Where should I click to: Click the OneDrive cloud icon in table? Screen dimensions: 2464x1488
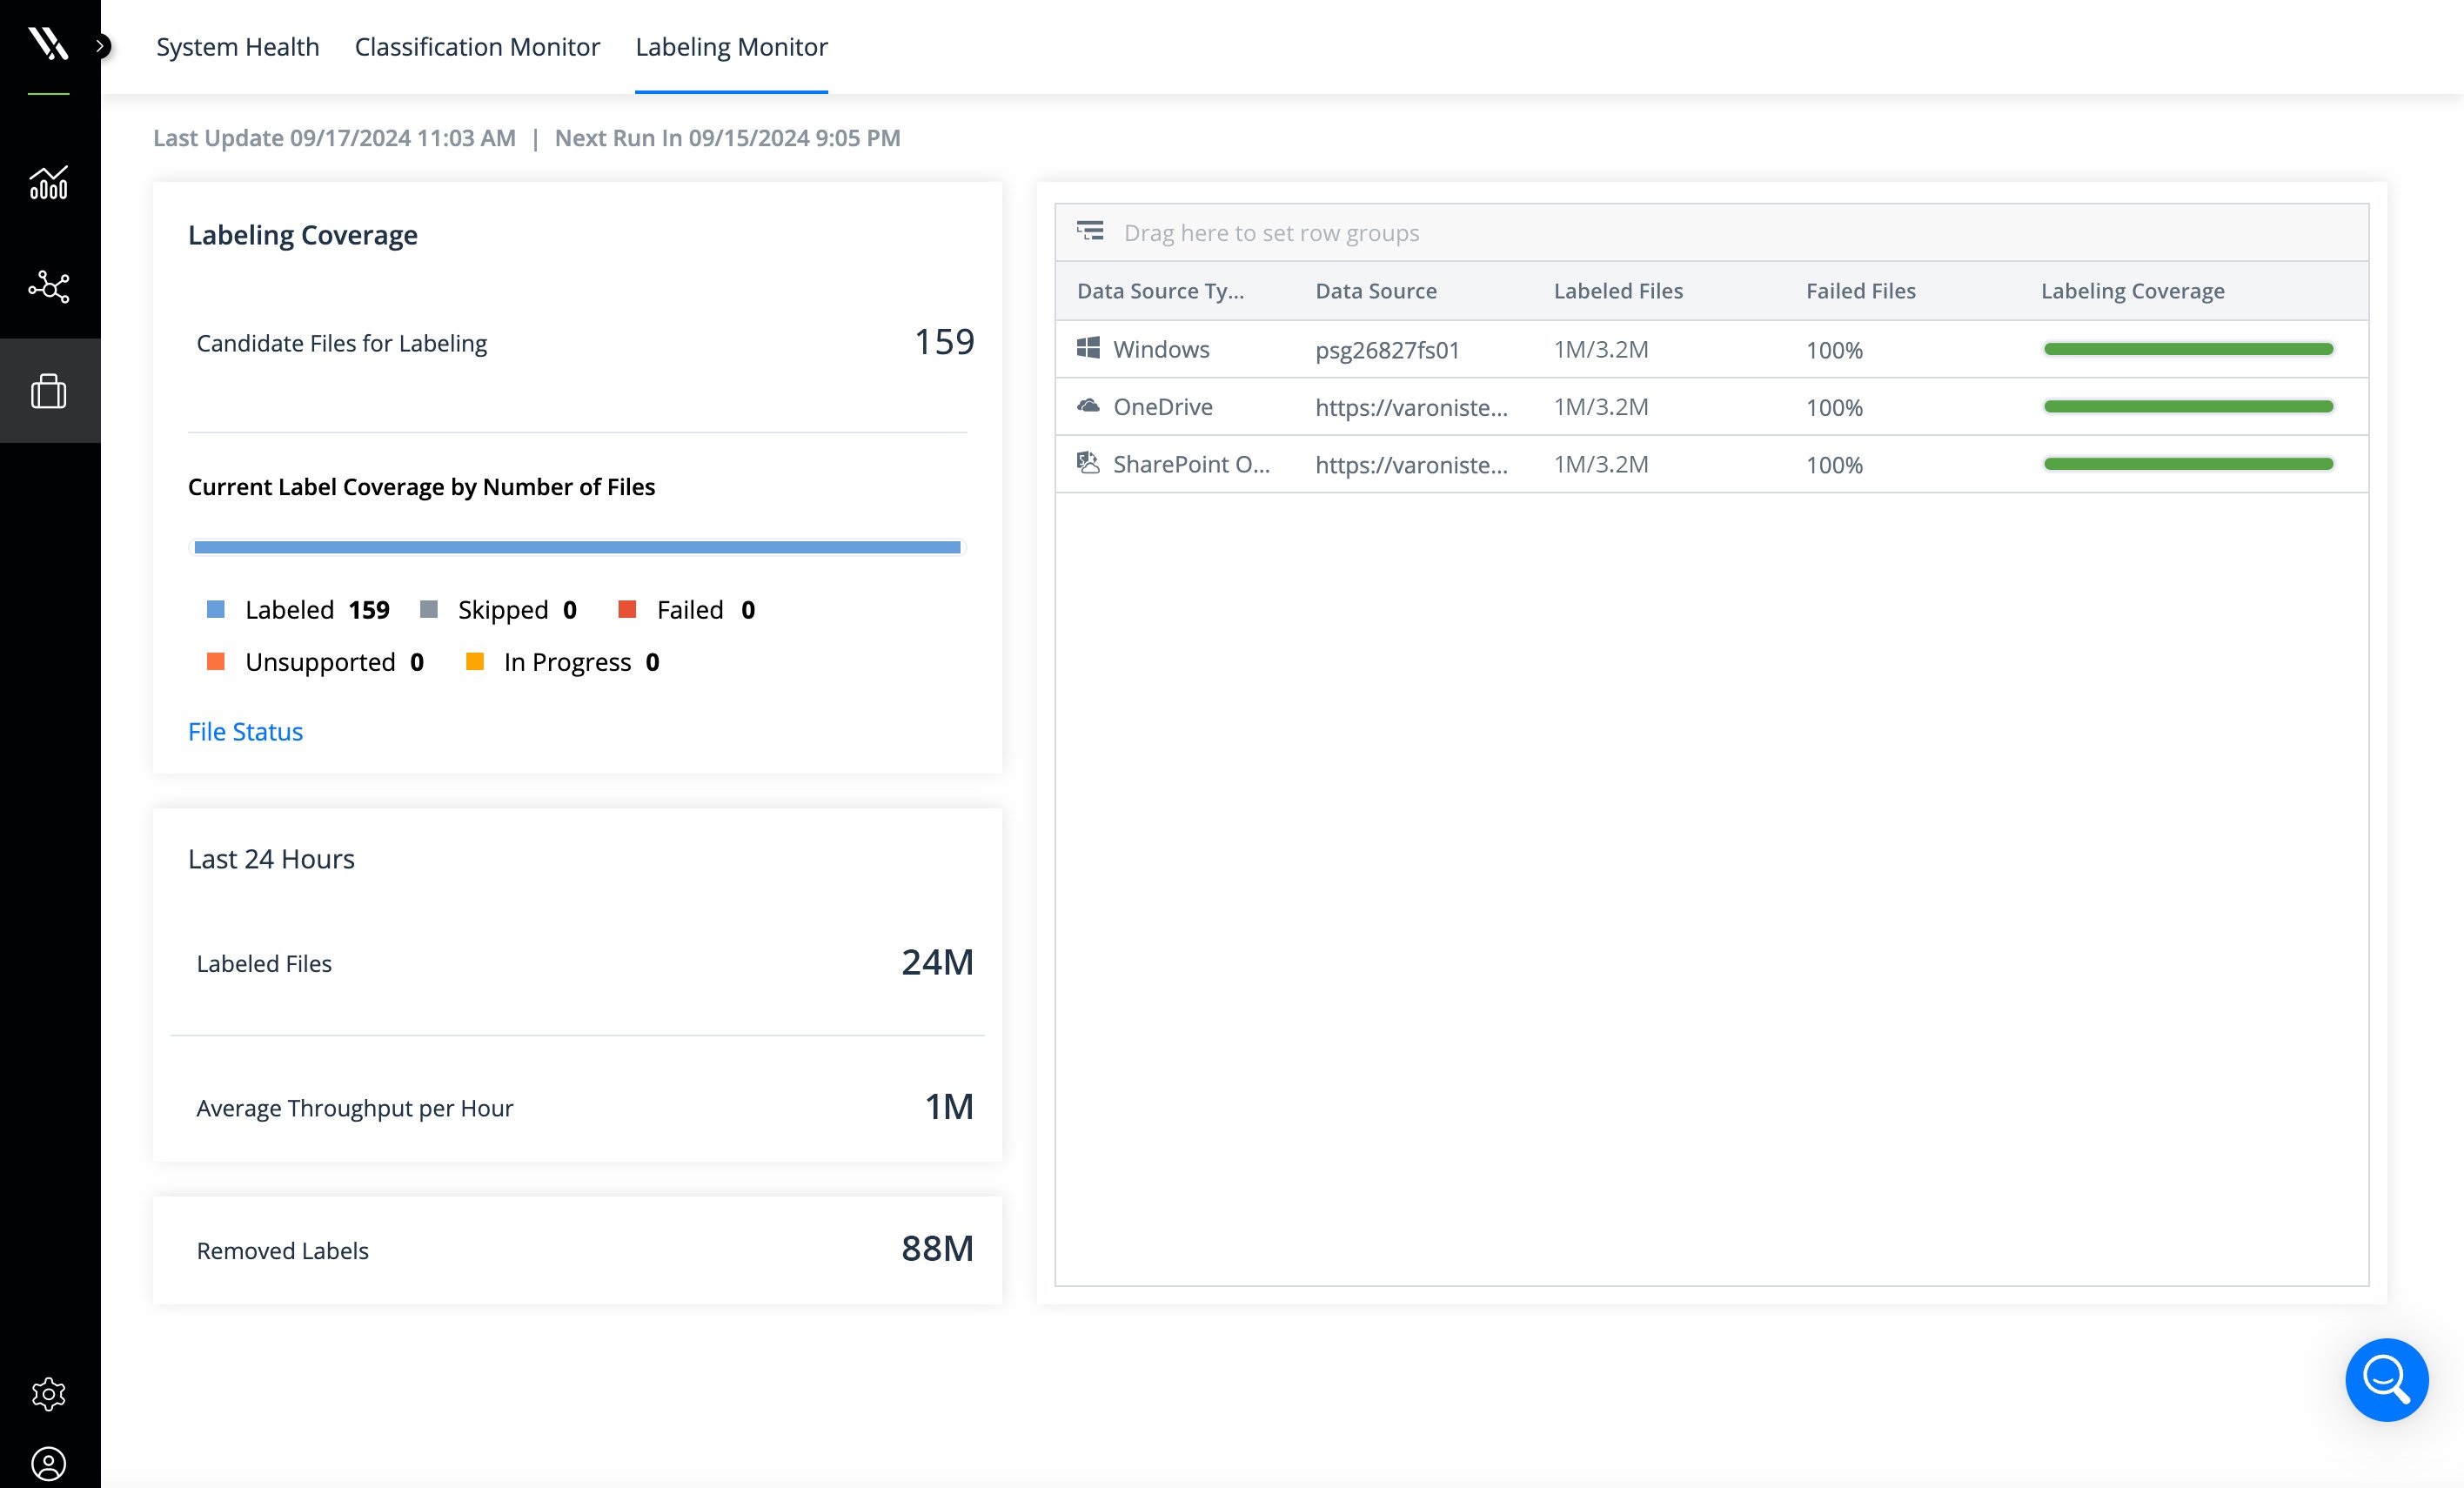pyautogui.click(x=1088, y=406)
